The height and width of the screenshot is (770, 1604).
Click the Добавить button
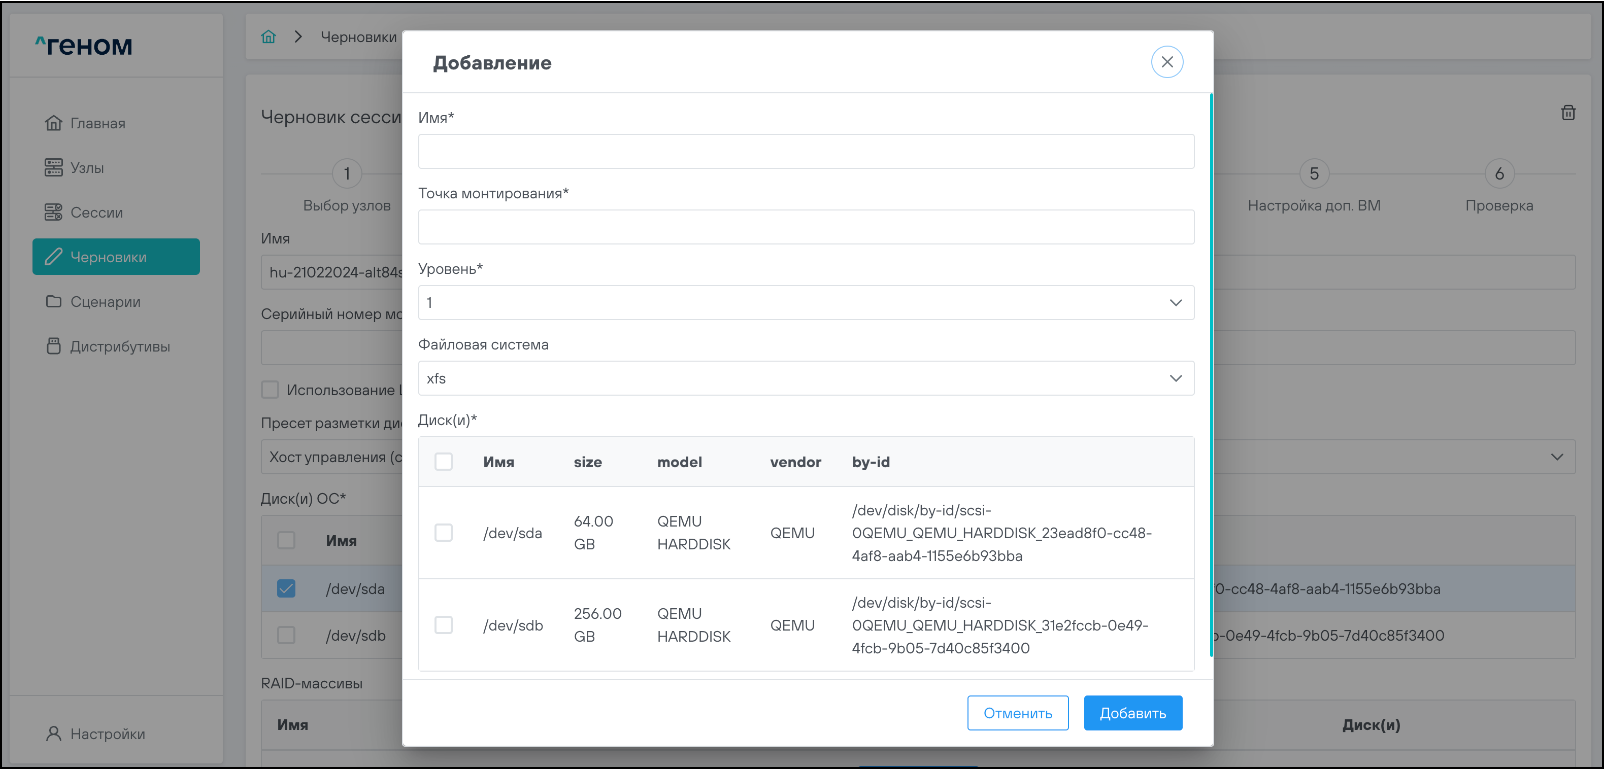[1132, 713]
